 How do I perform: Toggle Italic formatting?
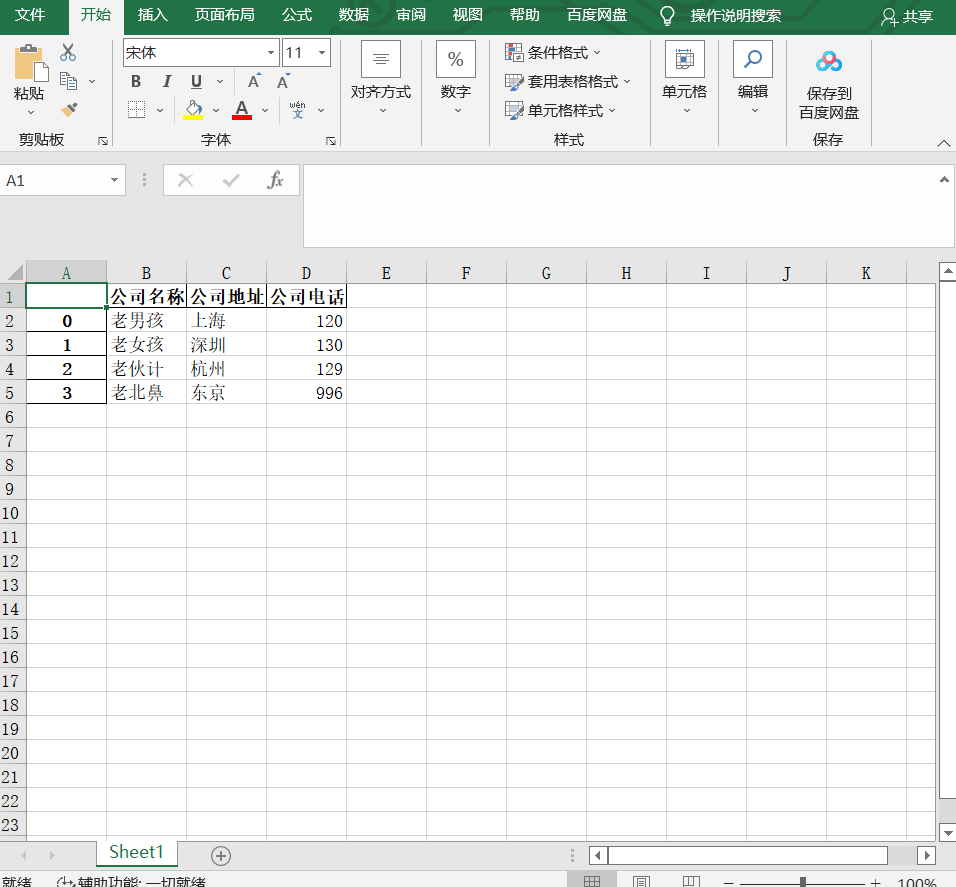[166, 81]
